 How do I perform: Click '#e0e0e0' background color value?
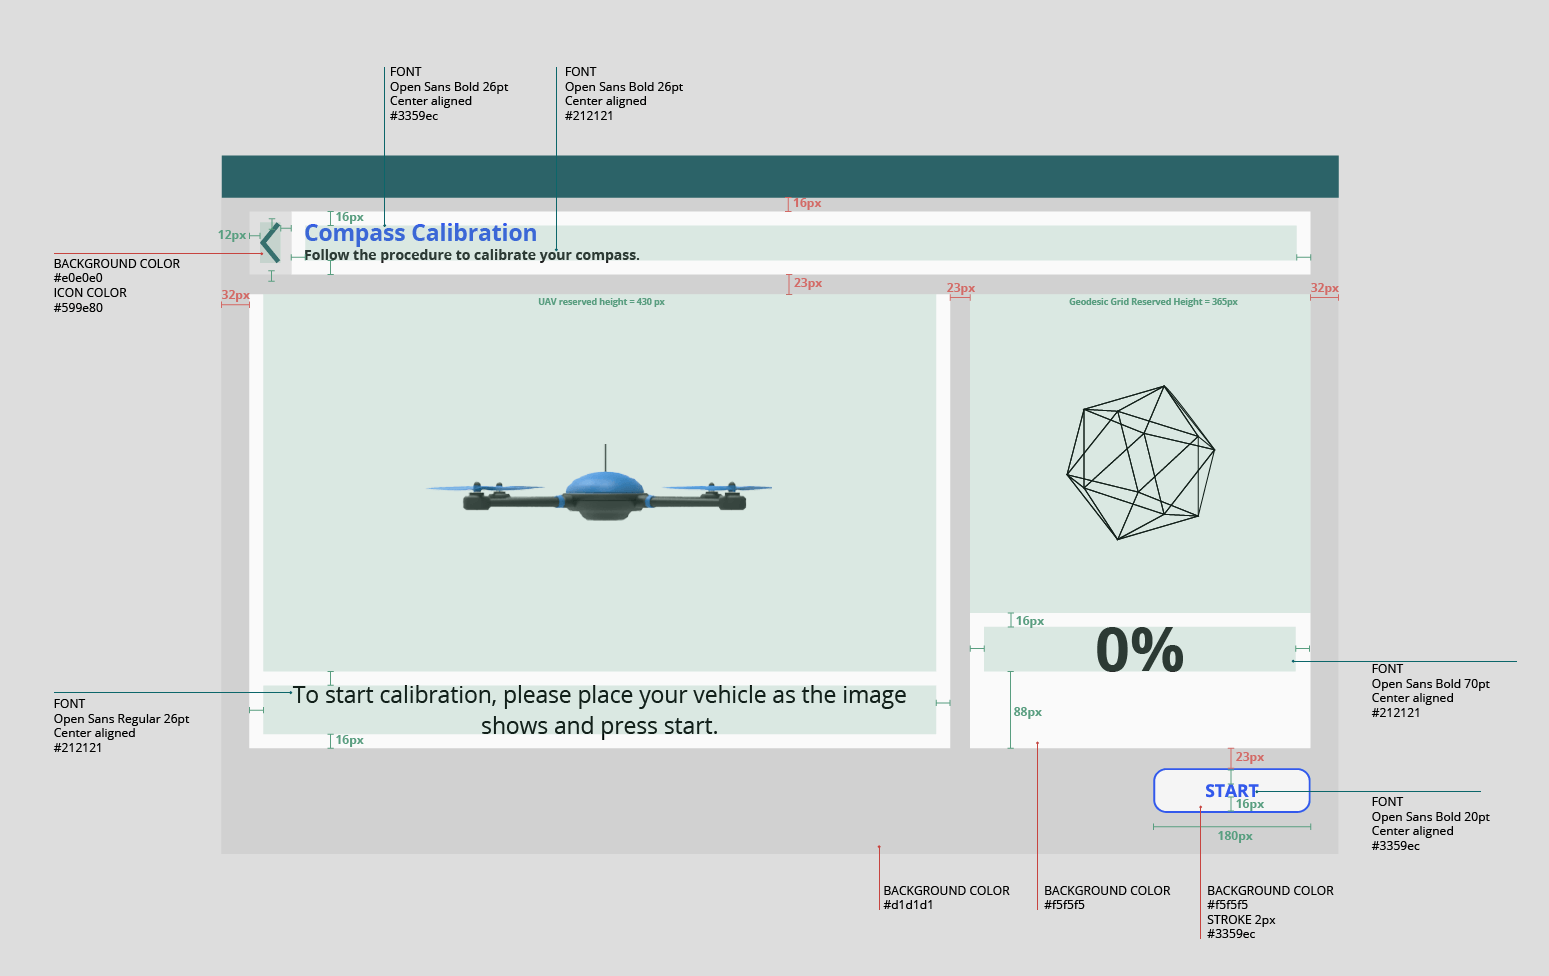pos(78,278)
